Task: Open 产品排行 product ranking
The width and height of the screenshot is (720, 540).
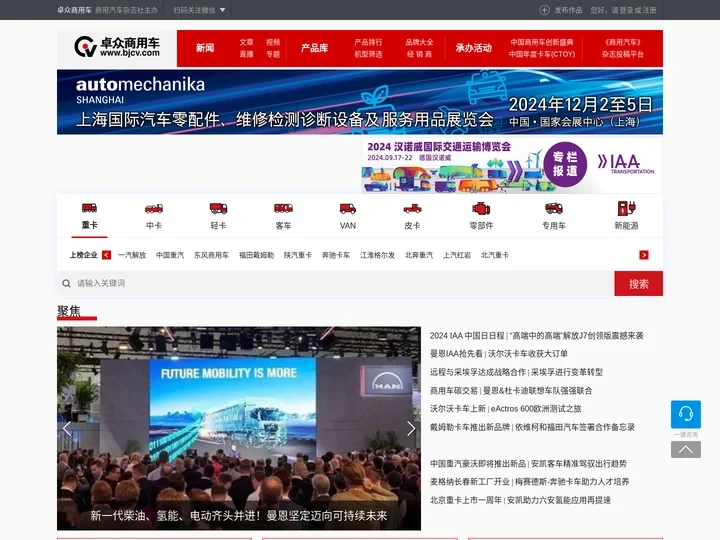Action: pyautogui.click(x=368, y=42)
